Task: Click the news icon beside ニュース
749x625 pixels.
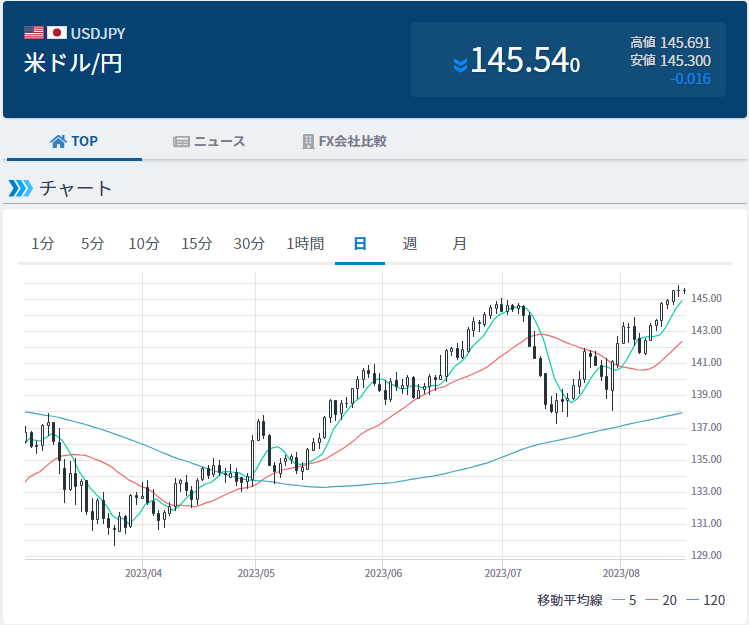Action: (181, 141)
